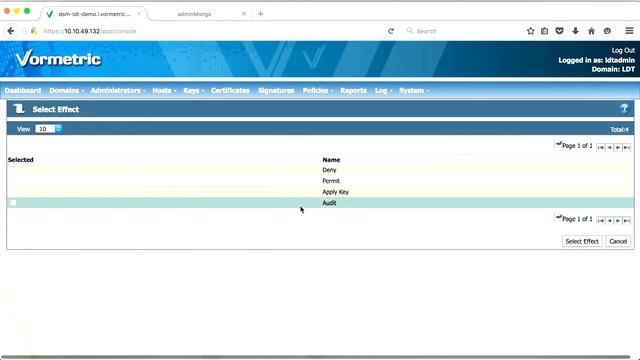Open the downloads arrow icon
This screenshot has width=640, height=360.
coord(575,31)
